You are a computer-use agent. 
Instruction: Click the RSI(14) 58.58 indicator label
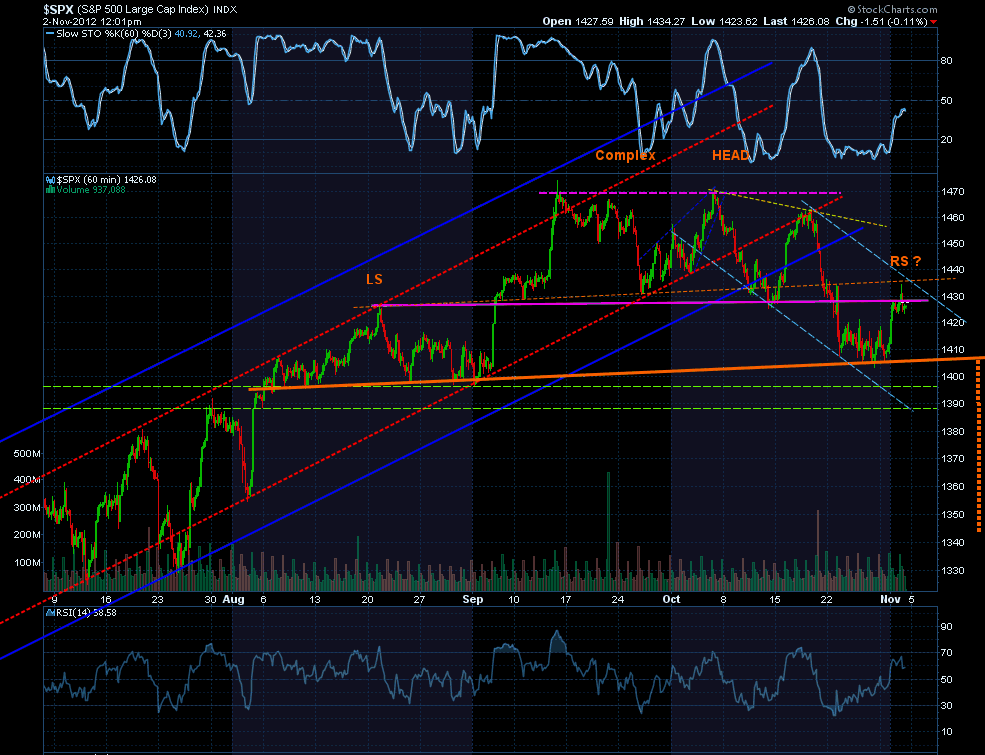tap(86, 612)
